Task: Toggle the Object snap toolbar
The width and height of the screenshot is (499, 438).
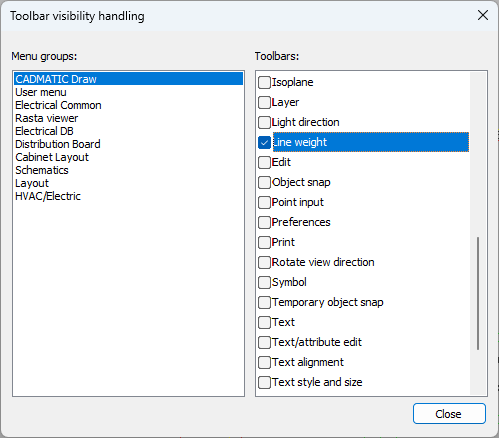Action: point(264,182)
